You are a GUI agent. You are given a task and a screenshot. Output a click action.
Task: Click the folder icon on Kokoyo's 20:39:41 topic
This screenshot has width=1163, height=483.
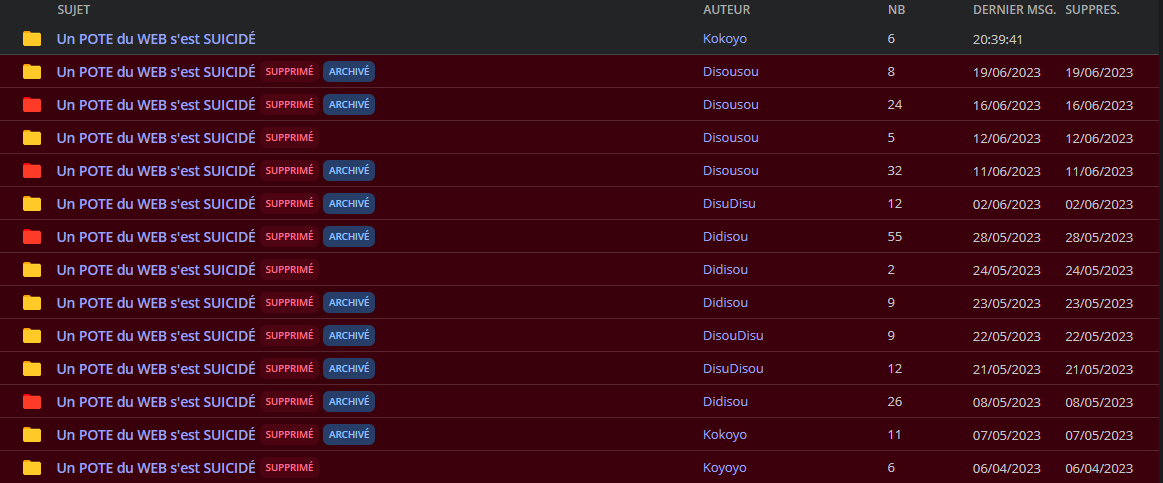click(x=32, y=39)
